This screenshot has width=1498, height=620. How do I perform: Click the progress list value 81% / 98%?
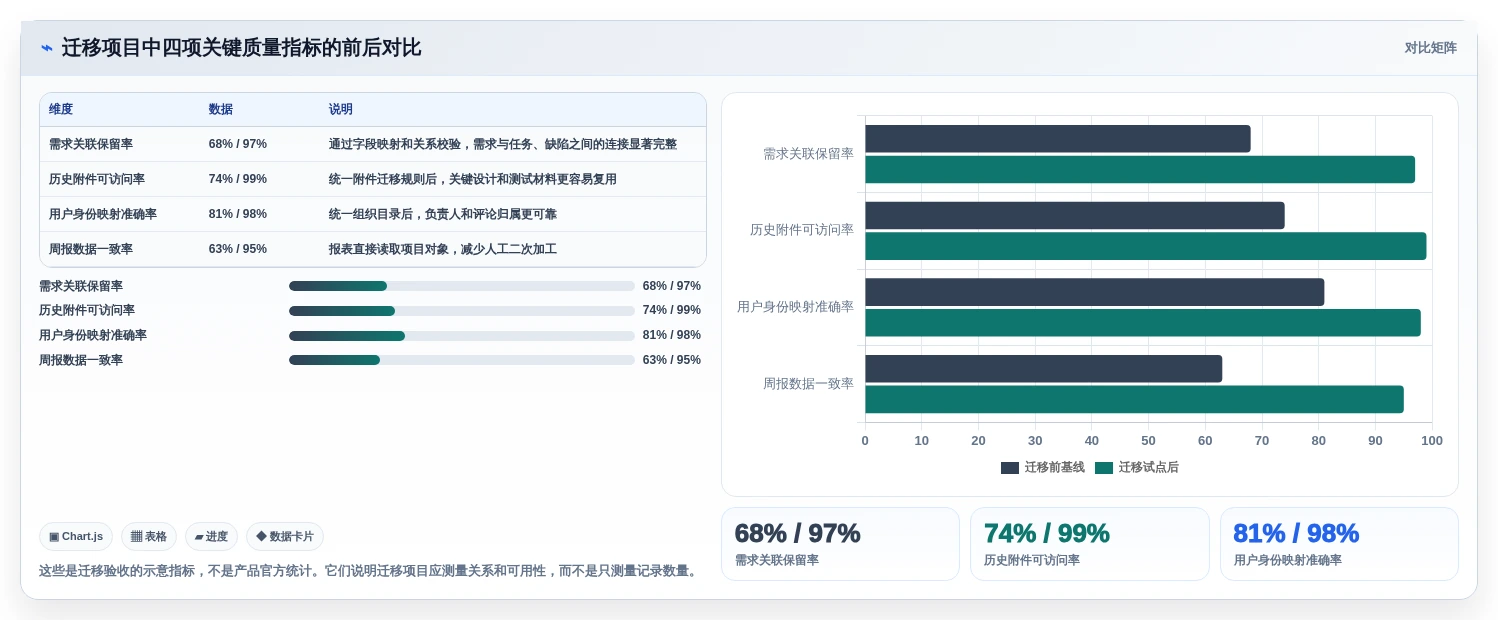coord(672,335)
